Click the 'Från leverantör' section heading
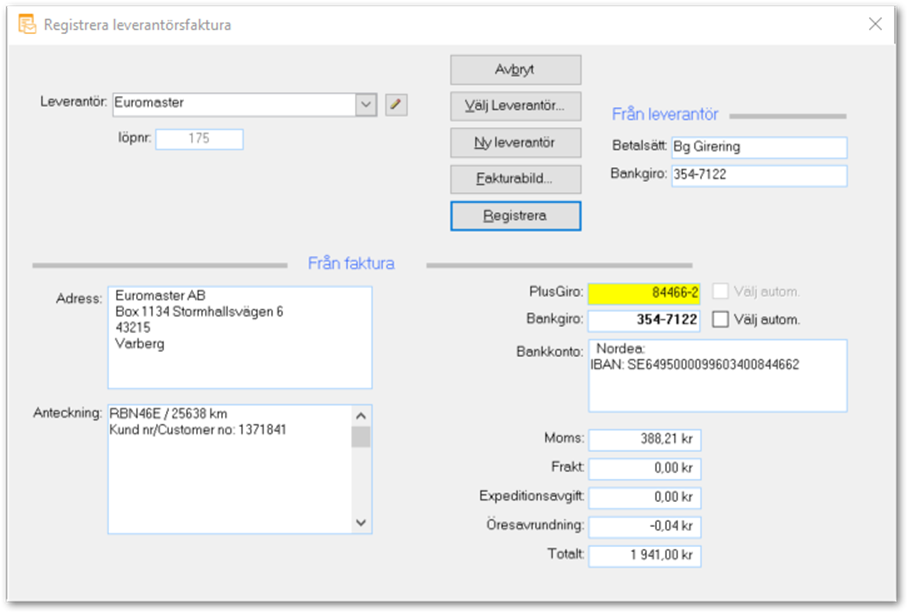 point(665,114)
